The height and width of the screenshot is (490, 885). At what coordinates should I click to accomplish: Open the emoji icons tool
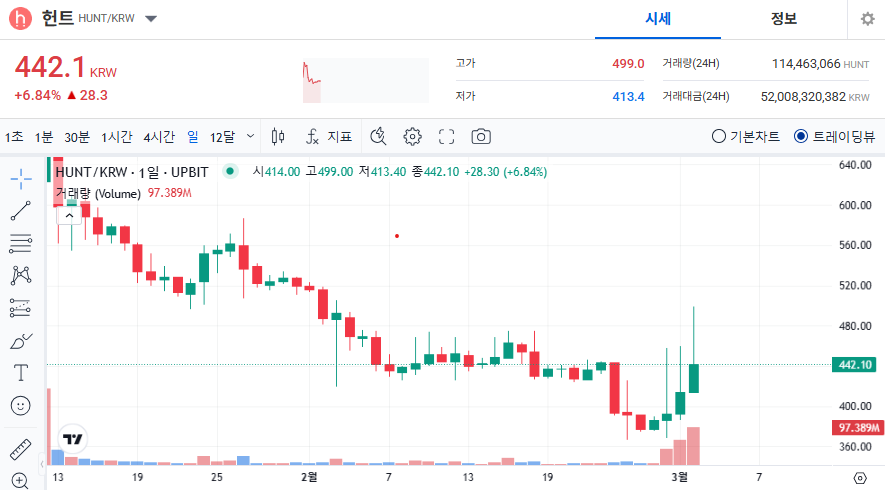tap(21, 405)
